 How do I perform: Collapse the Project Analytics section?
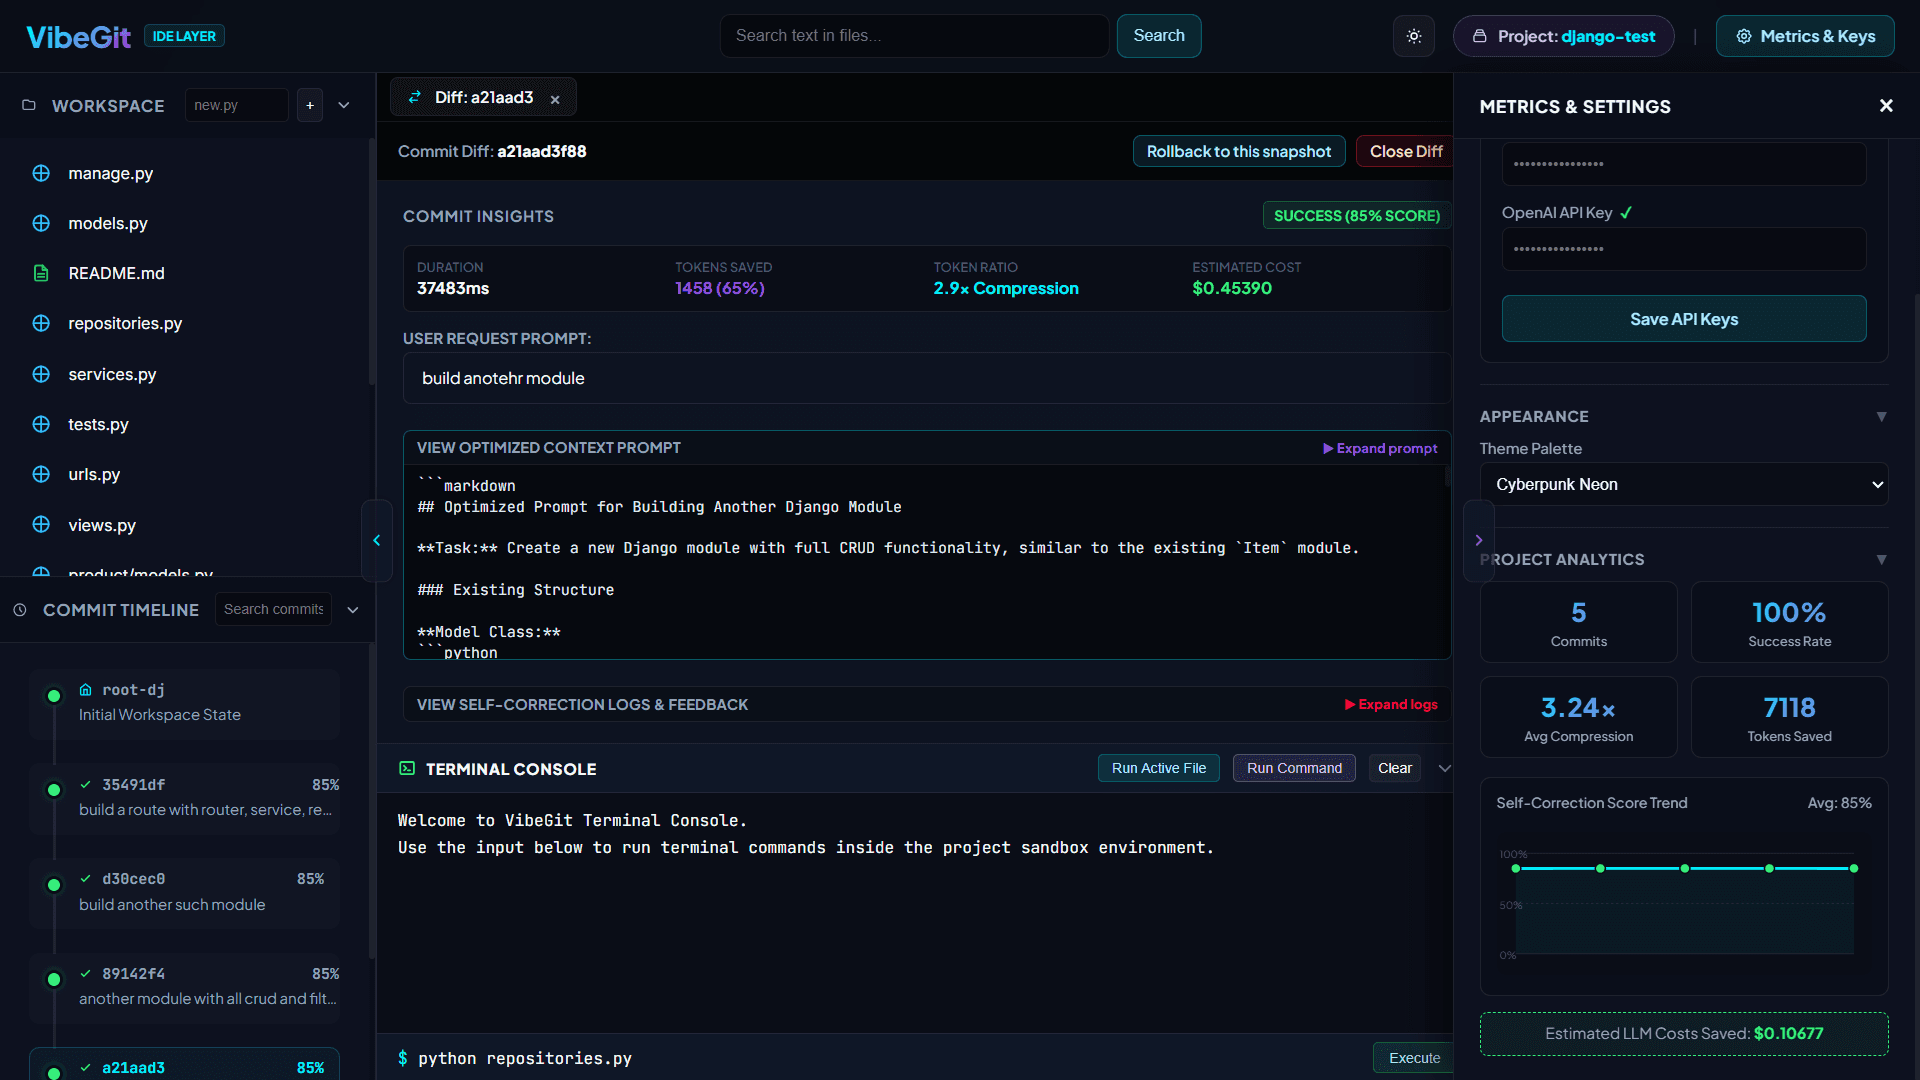tap(1881, 560)
